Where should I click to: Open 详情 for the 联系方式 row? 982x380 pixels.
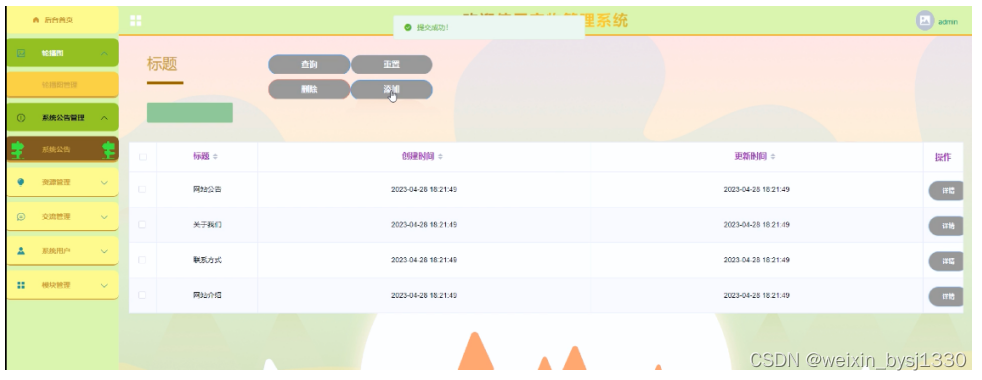pyautogui.click(x=946, y=261)
